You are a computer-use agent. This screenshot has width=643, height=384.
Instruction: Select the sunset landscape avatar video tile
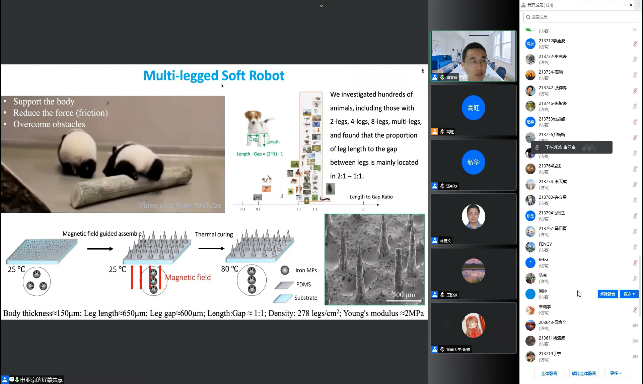[473, 273]
